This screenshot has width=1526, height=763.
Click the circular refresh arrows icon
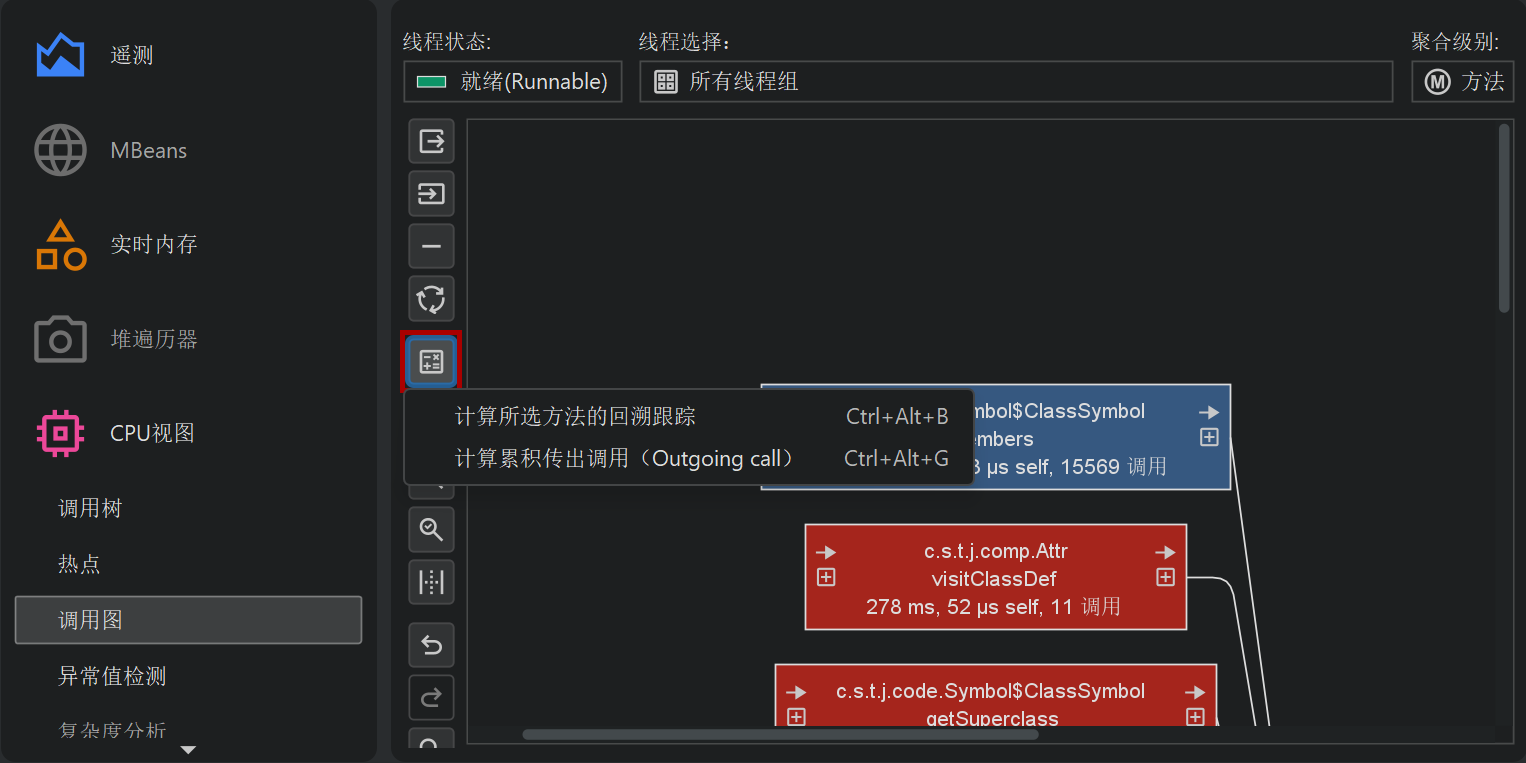click(x=431, y=299)
